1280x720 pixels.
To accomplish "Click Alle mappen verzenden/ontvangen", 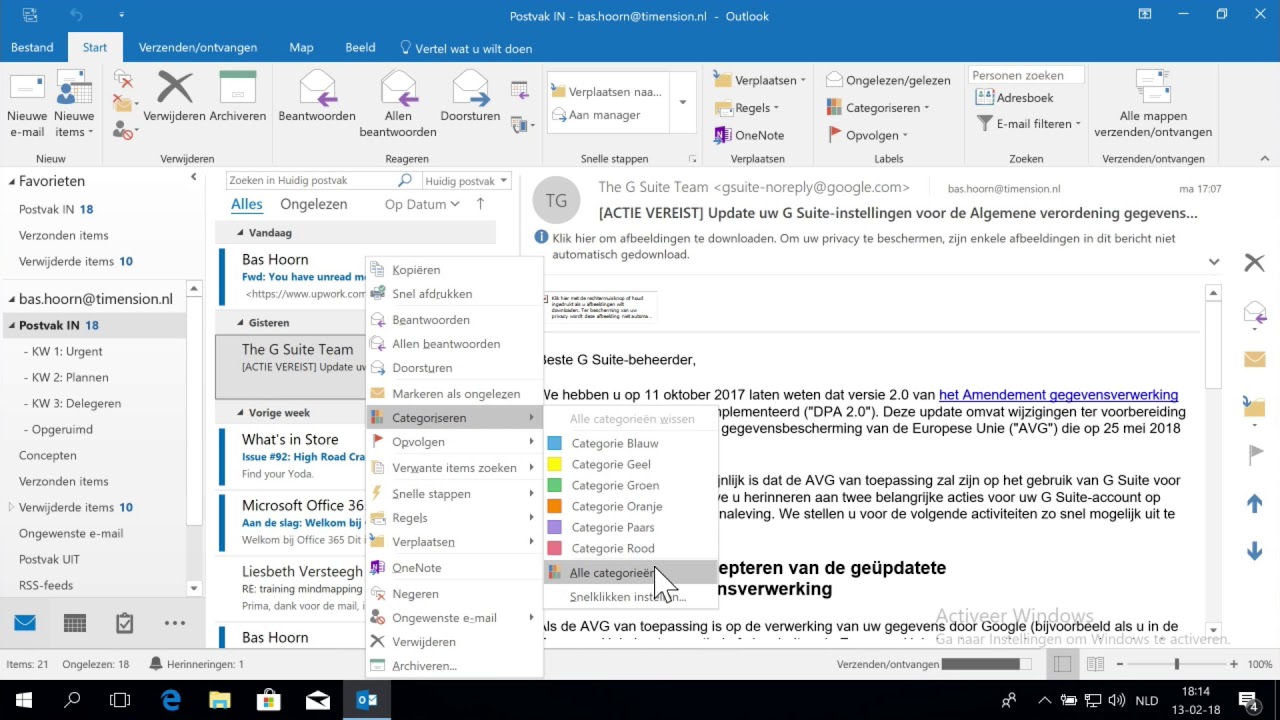I will click(1153, 105).
